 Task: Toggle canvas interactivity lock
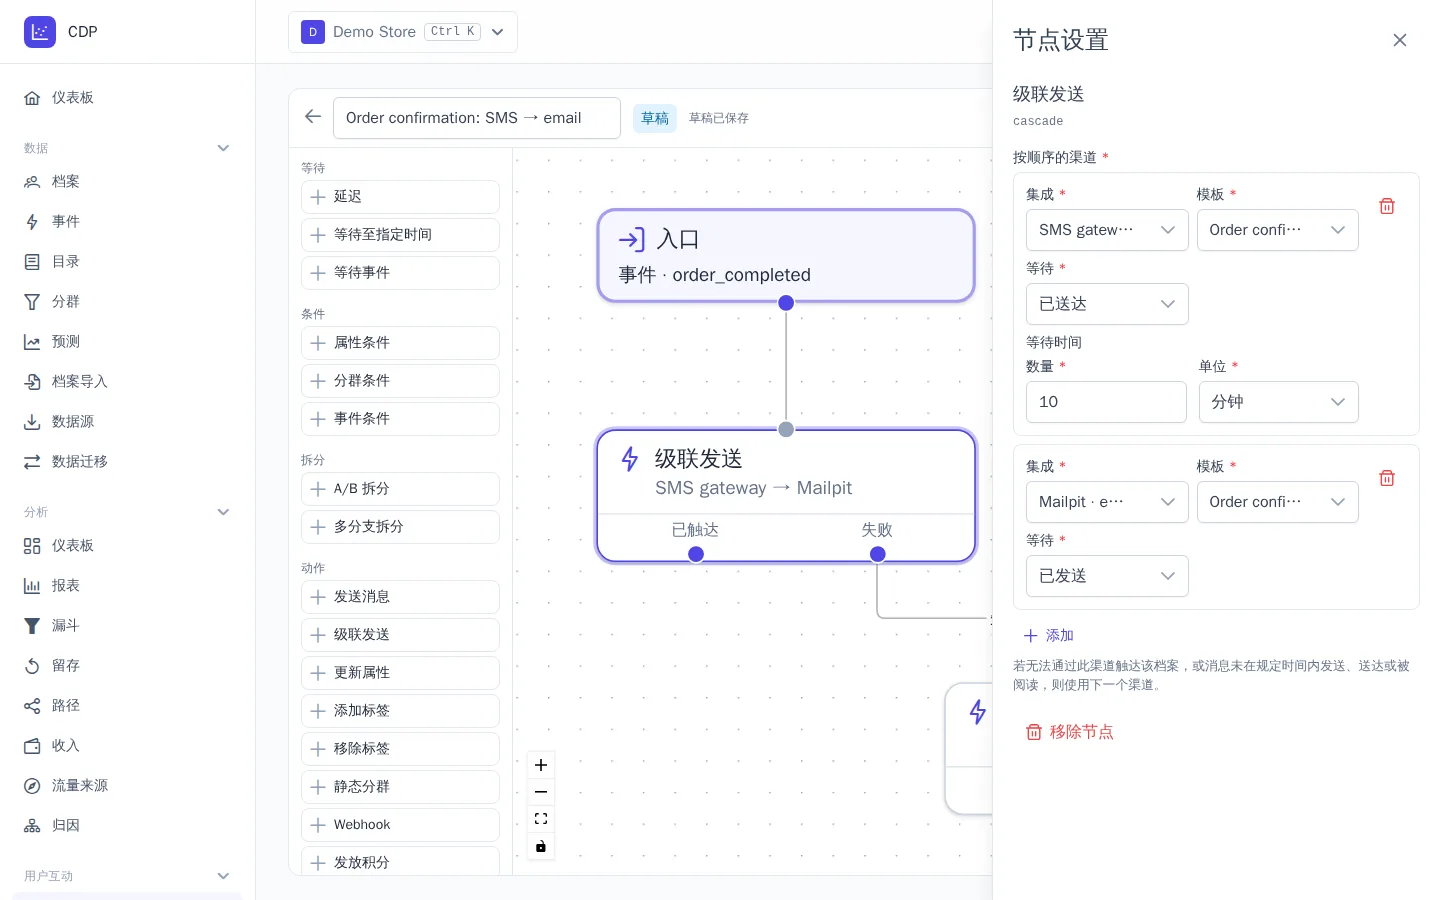click(541, 846)
